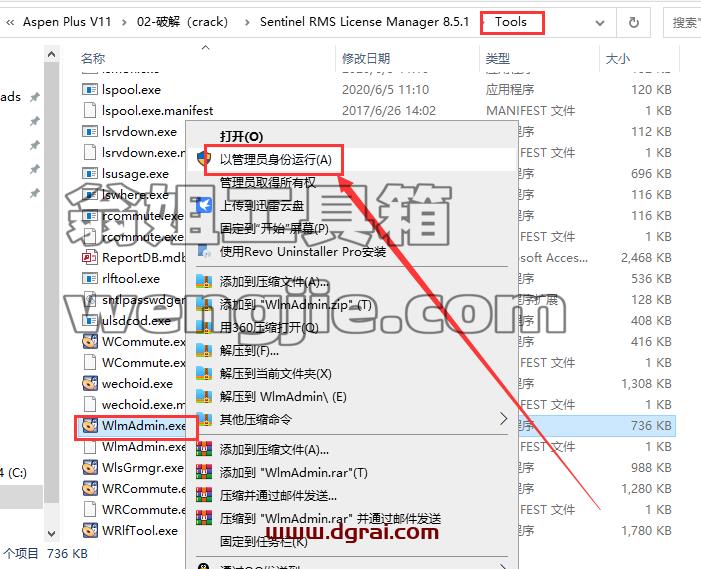Sort files by 修改日期 column header
Viewport: 701px width, 569px height.
point(366,58)
